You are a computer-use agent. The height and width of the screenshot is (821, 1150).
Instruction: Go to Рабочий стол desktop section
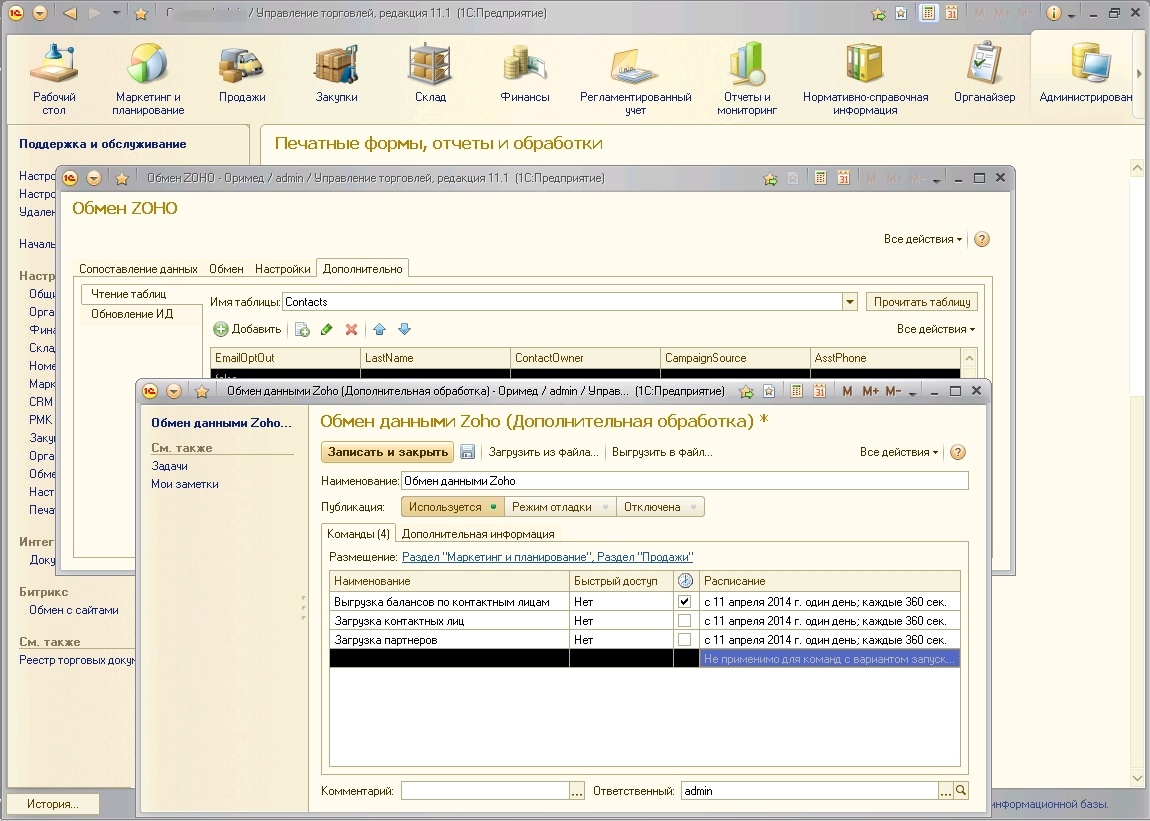point(54,79)
